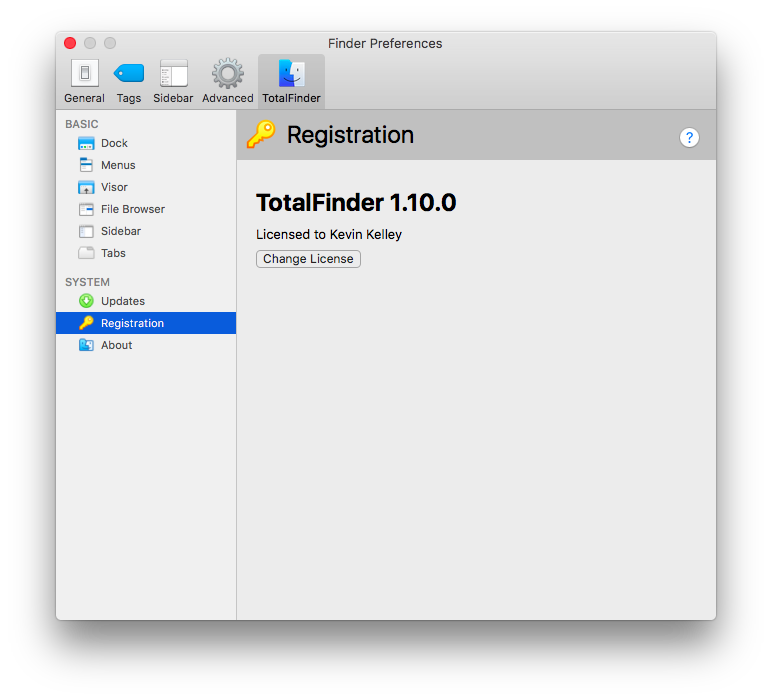The image size is (772, 700).
Task: Click the 'Licensed to Kevin Kelley' text
Action: pos(329,234)
